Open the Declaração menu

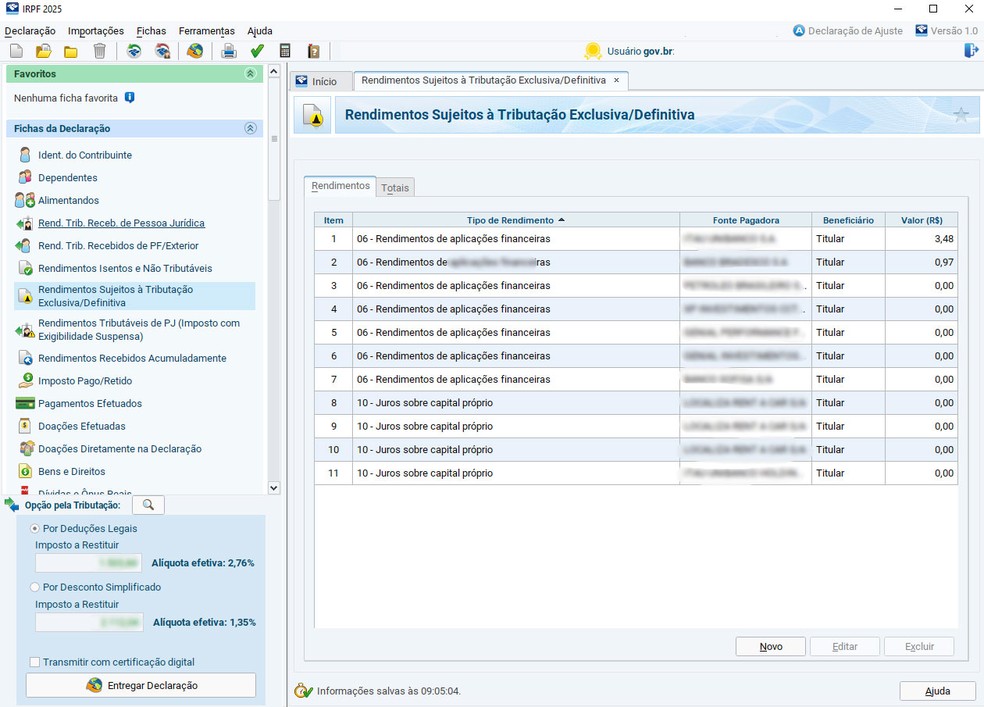pyautogui.click(x=30, y=31)
